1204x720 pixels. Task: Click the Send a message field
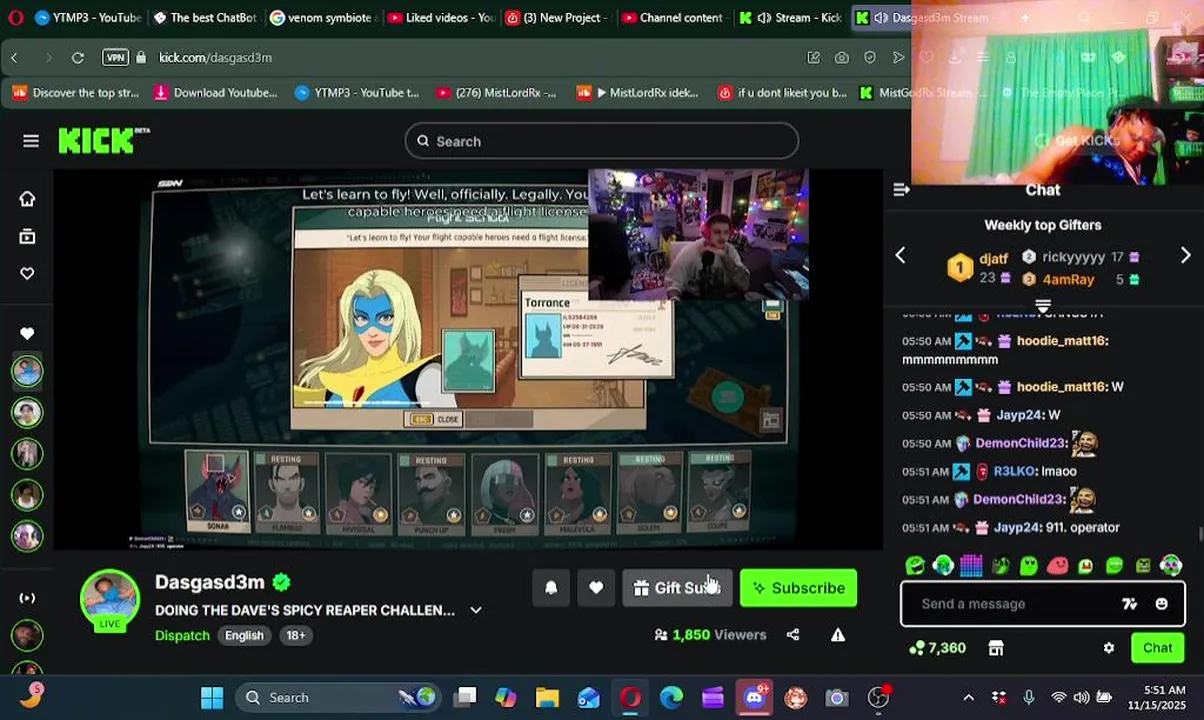(1015, 604)
